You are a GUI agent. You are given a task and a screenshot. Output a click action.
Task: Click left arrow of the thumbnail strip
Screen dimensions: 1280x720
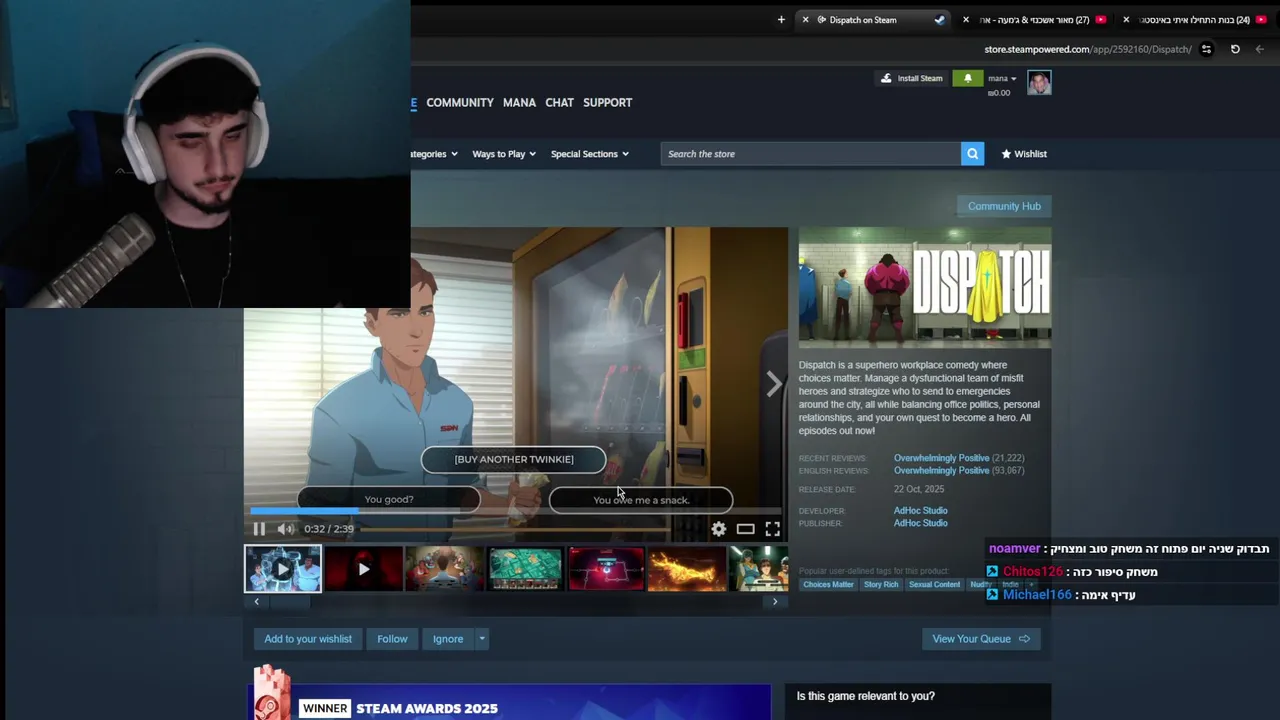pos(256,602)
